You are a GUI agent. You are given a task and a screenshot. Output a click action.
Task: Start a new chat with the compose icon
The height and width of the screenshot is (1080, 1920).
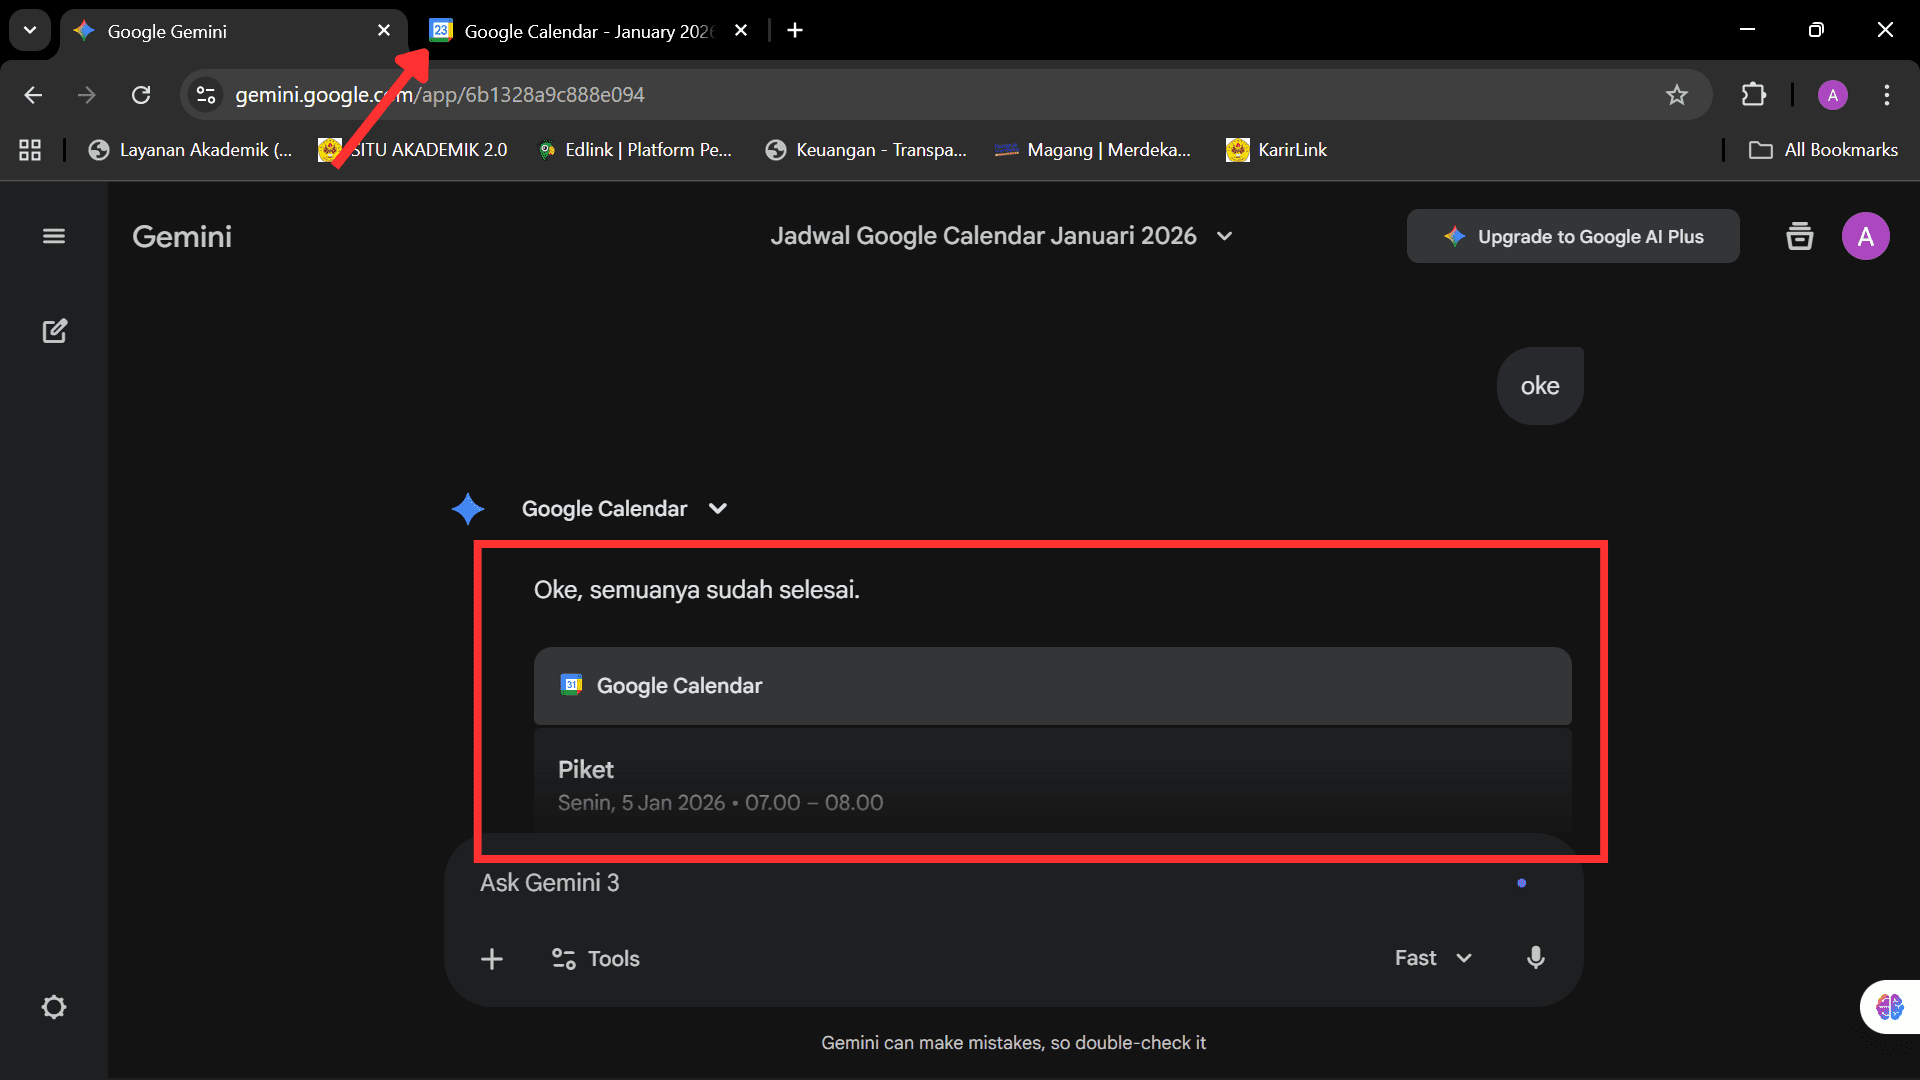(x=55, y=331)
